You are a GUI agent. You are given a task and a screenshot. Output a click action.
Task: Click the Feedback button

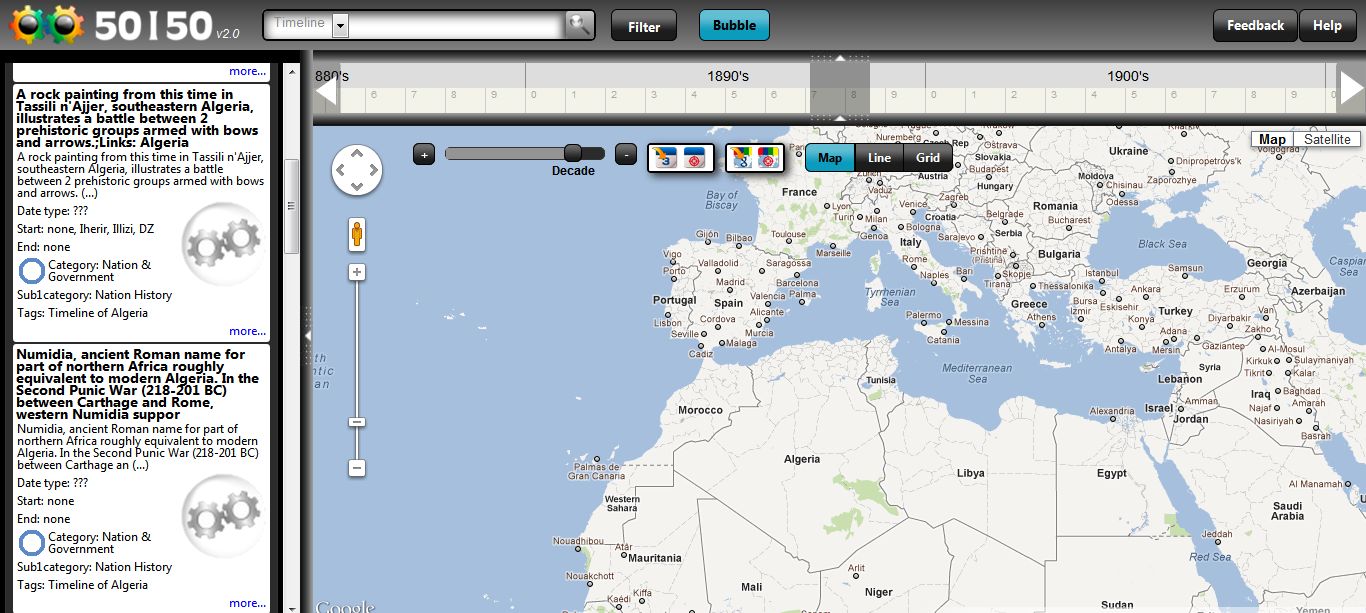coord(1255,25)
